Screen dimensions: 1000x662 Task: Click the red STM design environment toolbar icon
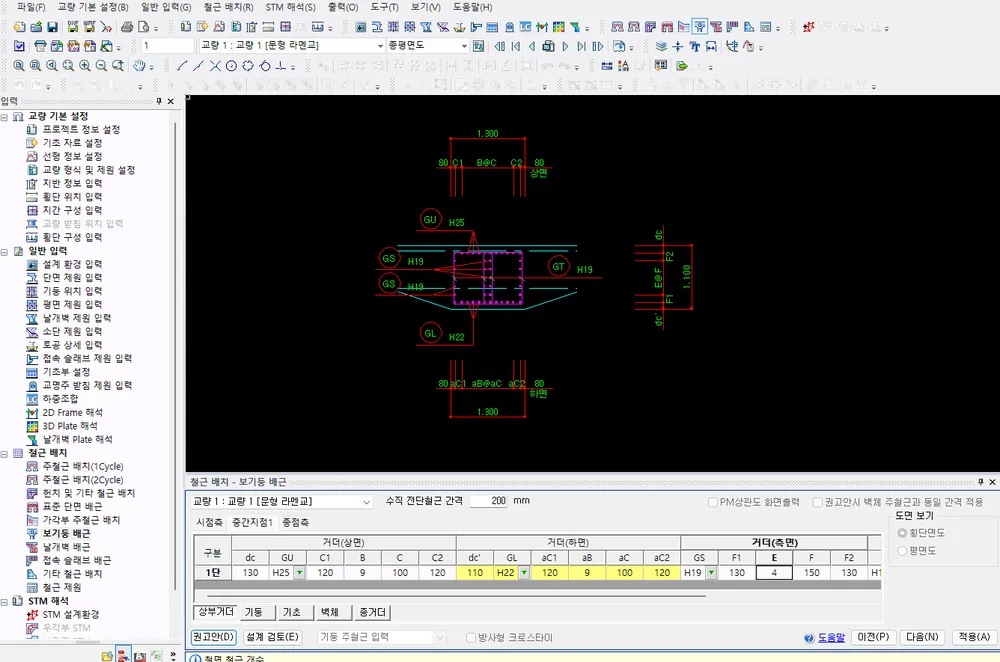pyautogui.click(x=809, y=27)
